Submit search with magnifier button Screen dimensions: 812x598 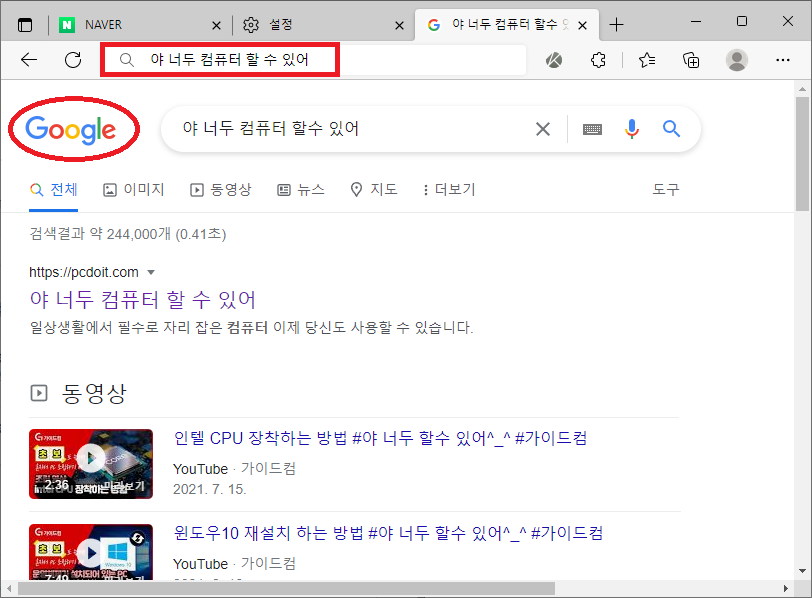[x=672, y=128]
